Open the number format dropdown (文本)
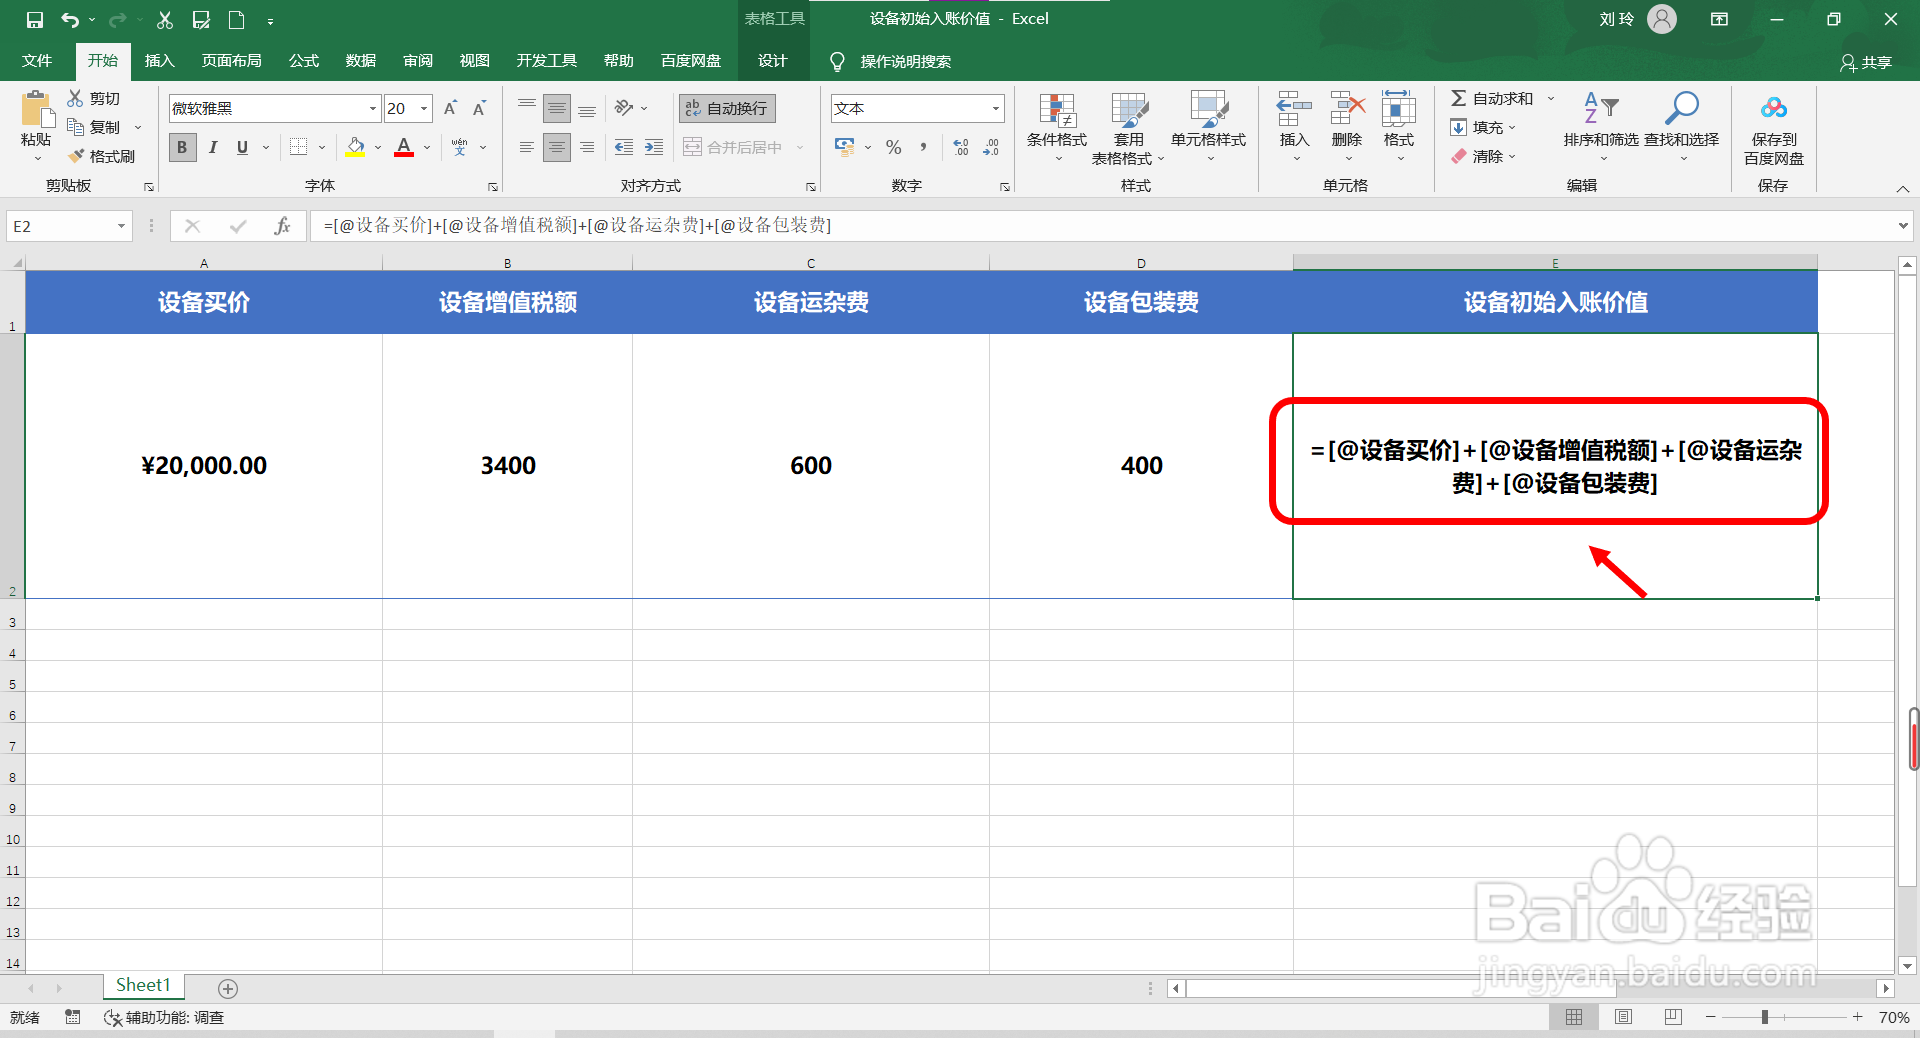The width and height of the screenshot is (1920, 1038). click(x=996, y=108)
